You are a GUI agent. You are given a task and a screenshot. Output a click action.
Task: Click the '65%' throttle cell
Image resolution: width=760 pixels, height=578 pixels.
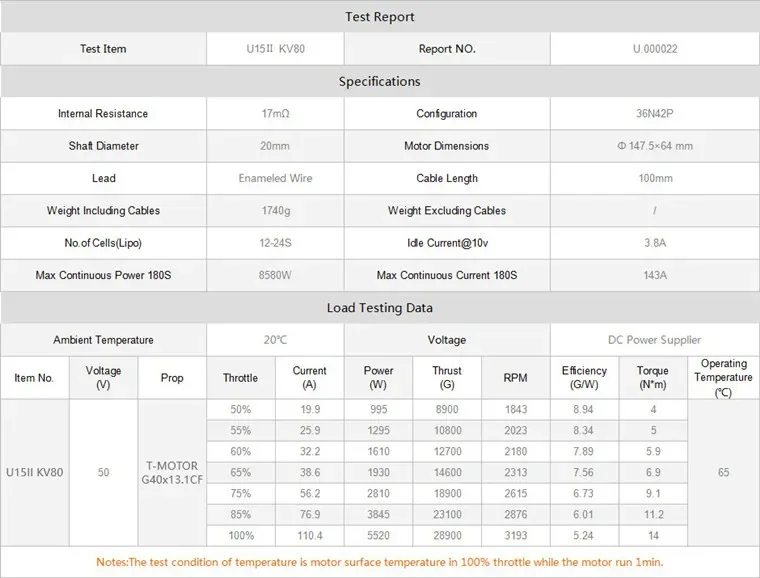point(240,472)
